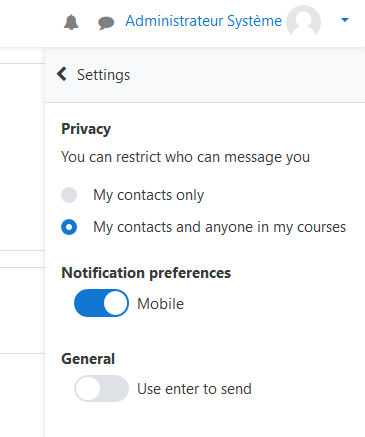Image resolution: width=365 pixels, height=437 pixels.
Task: Select the My contacts only radio button
Action: tap(69, 195)
